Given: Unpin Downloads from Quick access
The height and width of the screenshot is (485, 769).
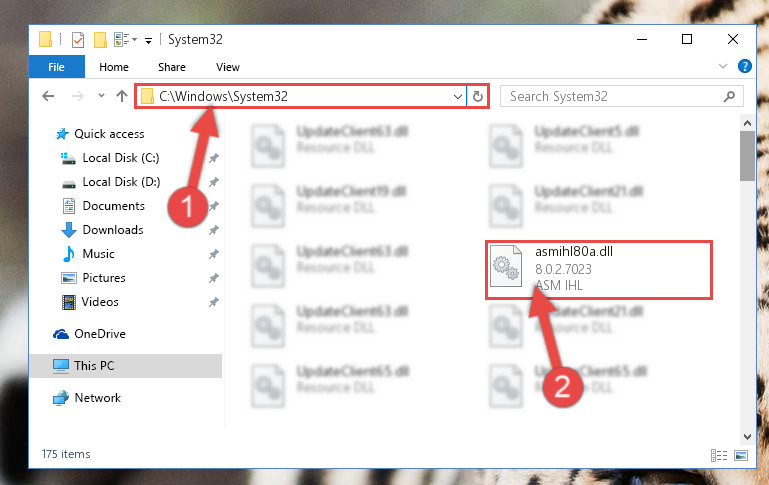Looking at the screenshot, I should [x=214, y=230].
